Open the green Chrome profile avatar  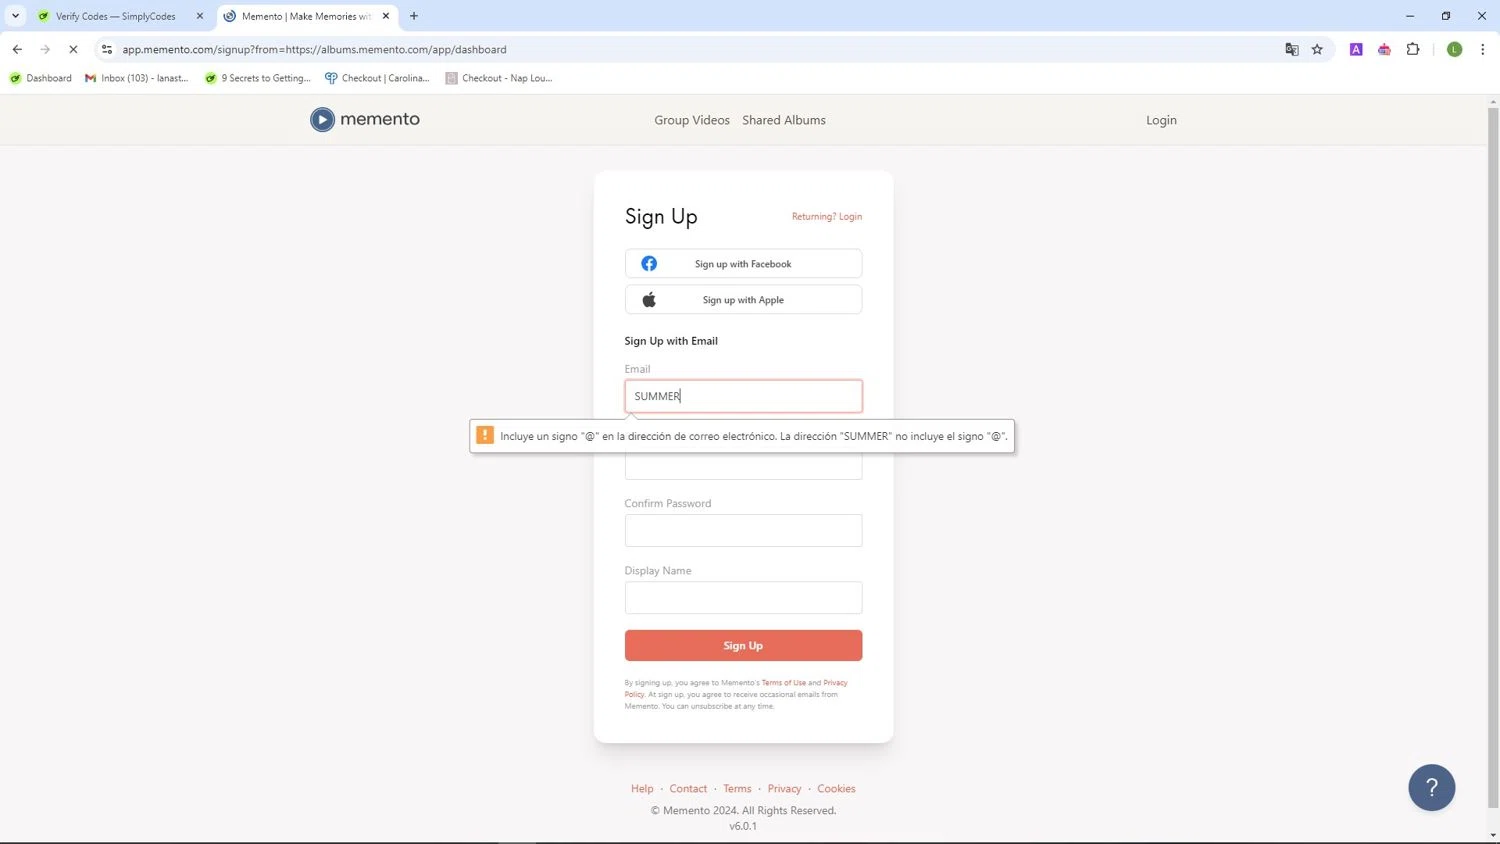[x=1454, y=49]
